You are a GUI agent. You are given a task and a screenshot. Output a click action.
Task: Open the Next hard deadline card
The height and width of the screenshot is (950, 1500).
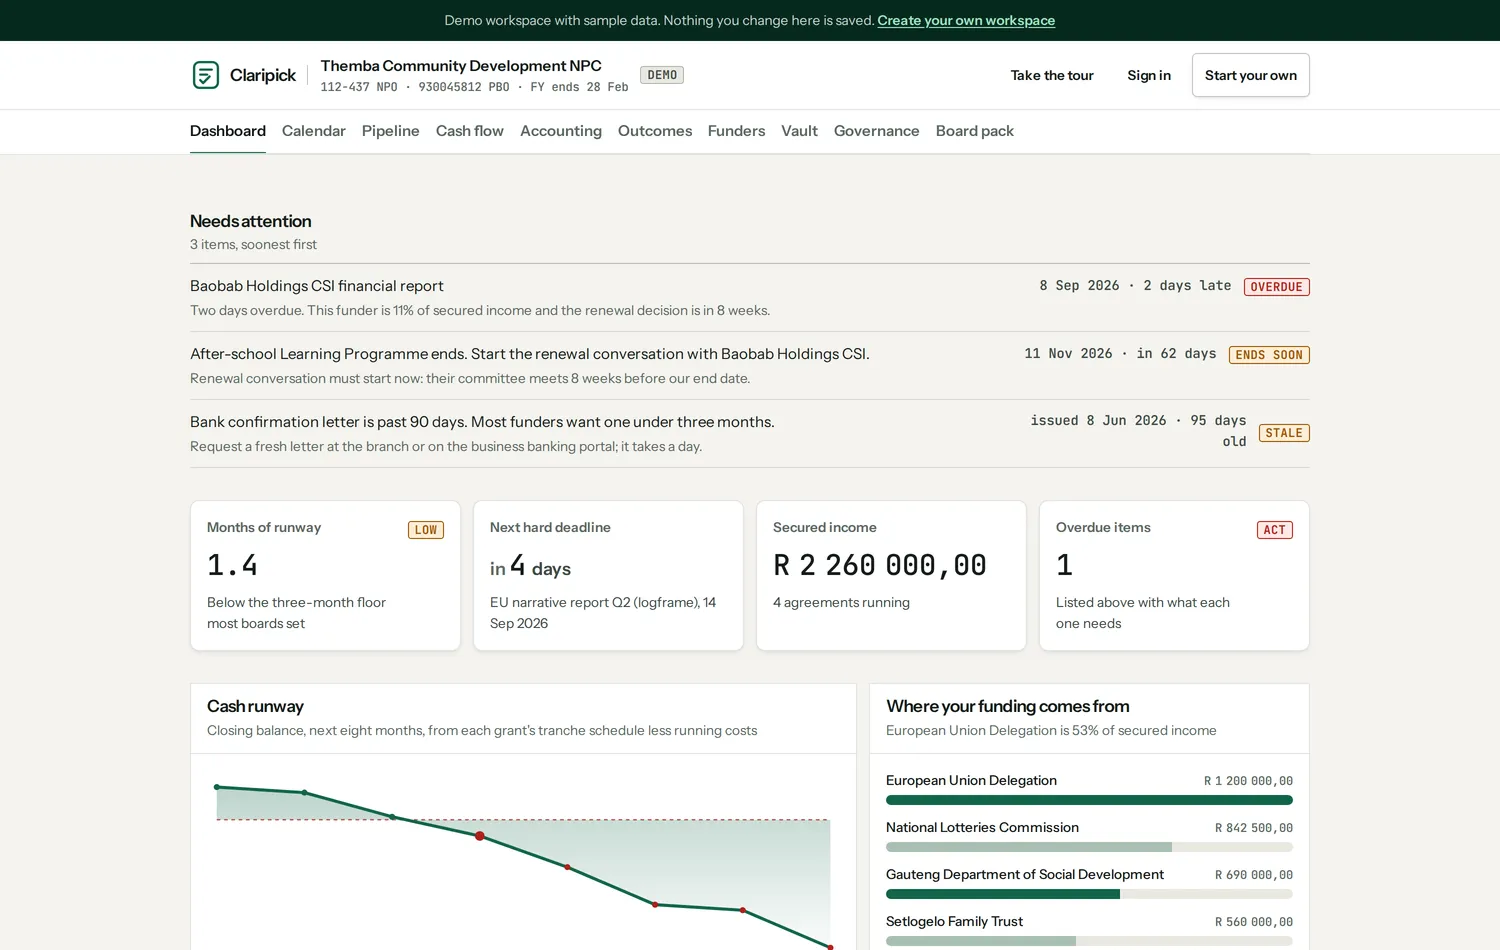tap(608, 576)
